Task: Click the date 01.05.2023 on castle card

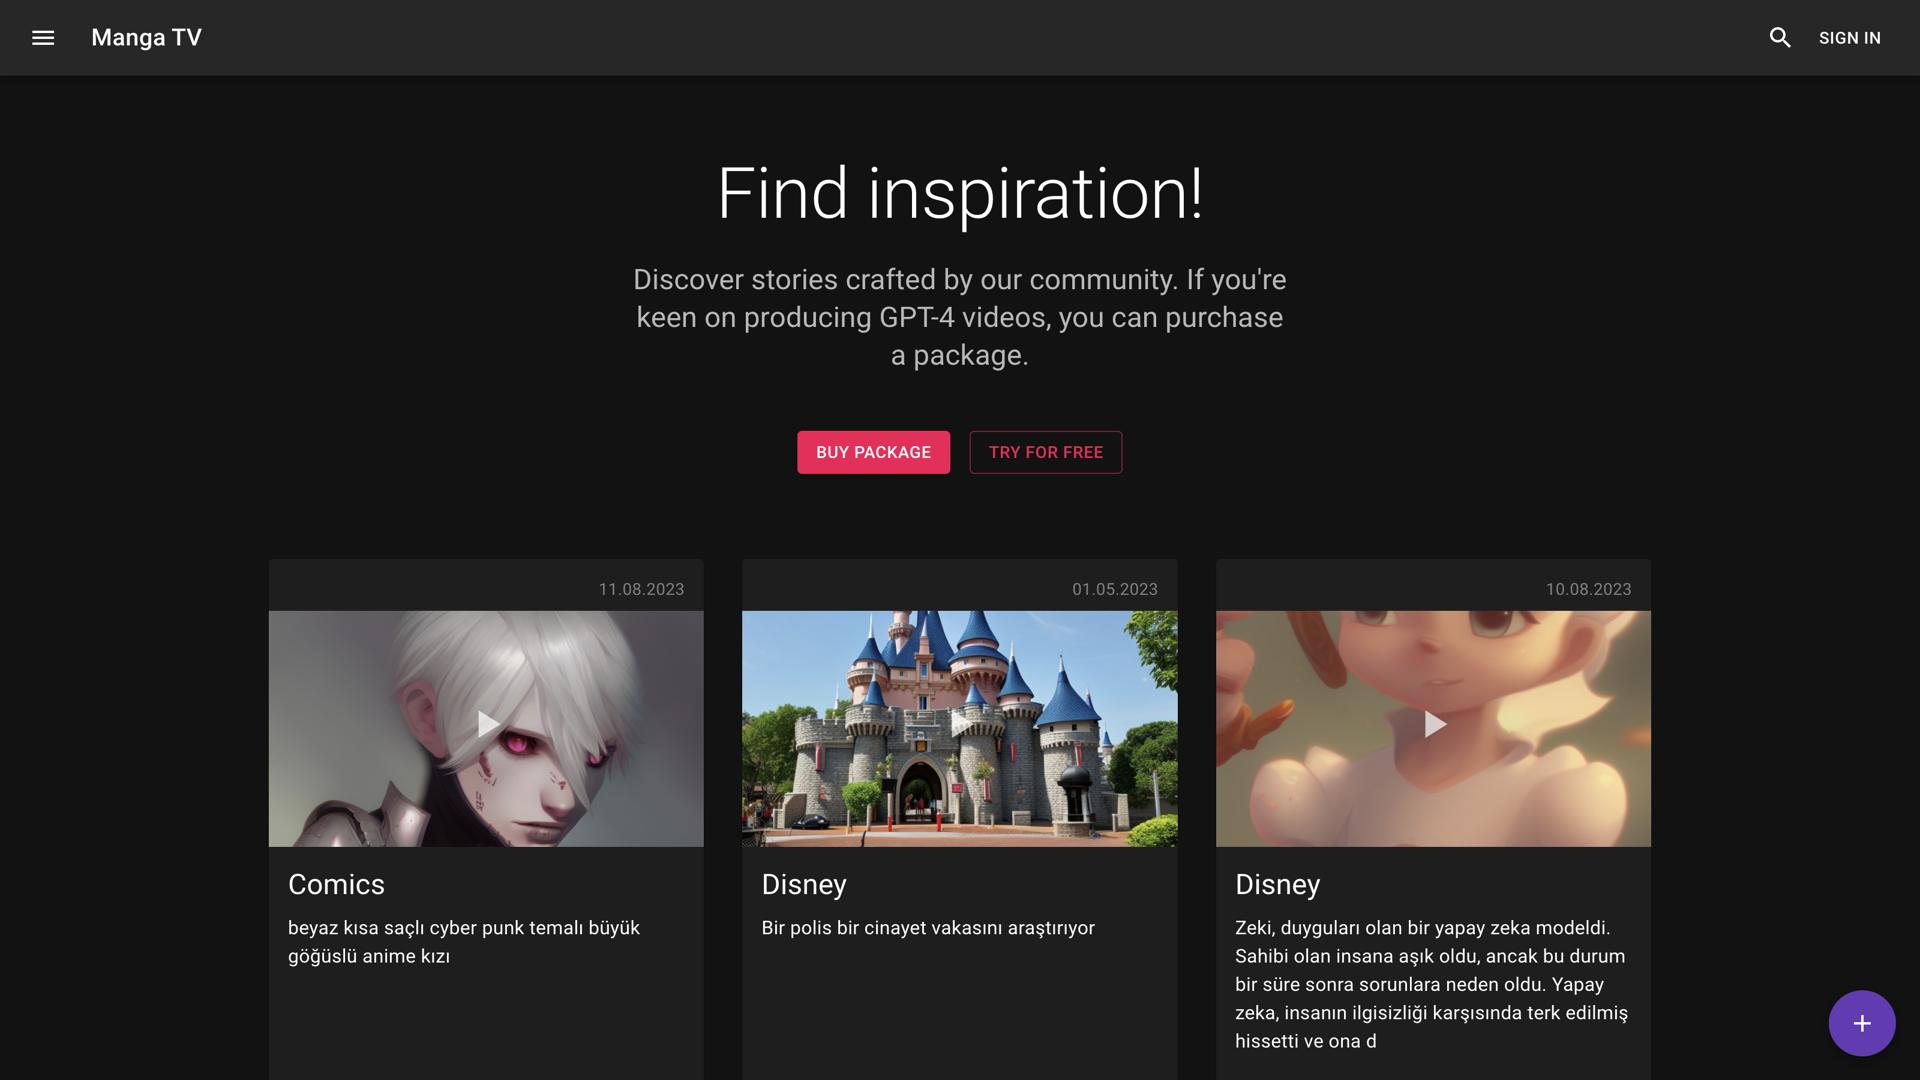Action: (x=1114, y=589)
